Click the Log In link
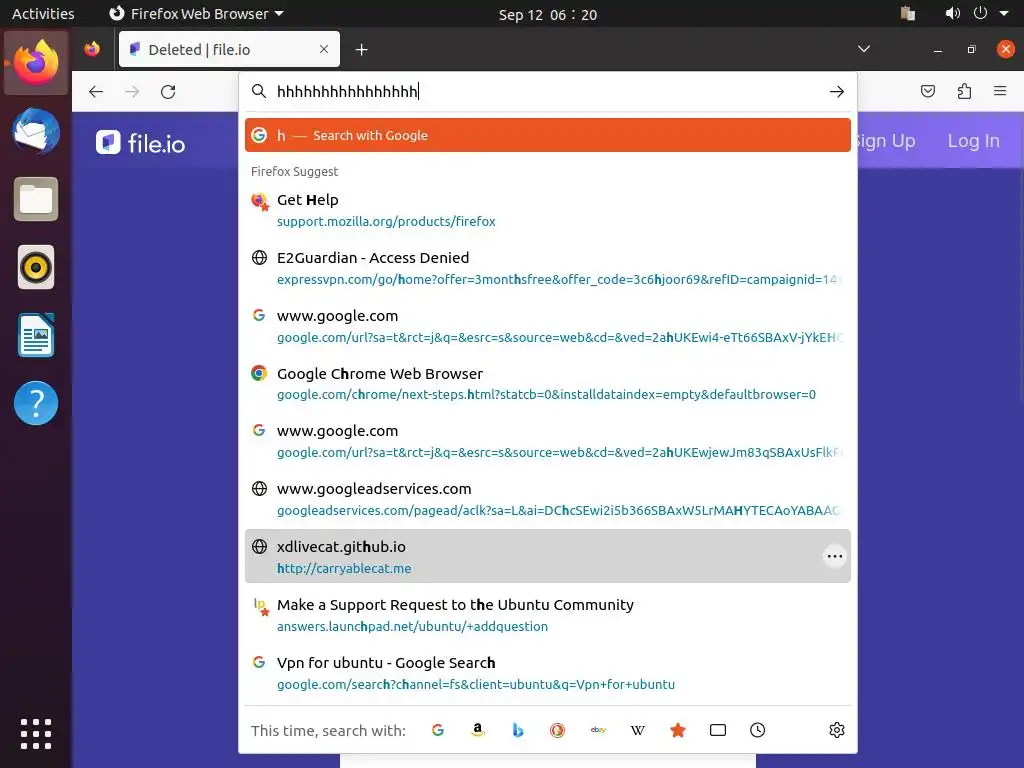 973,140
